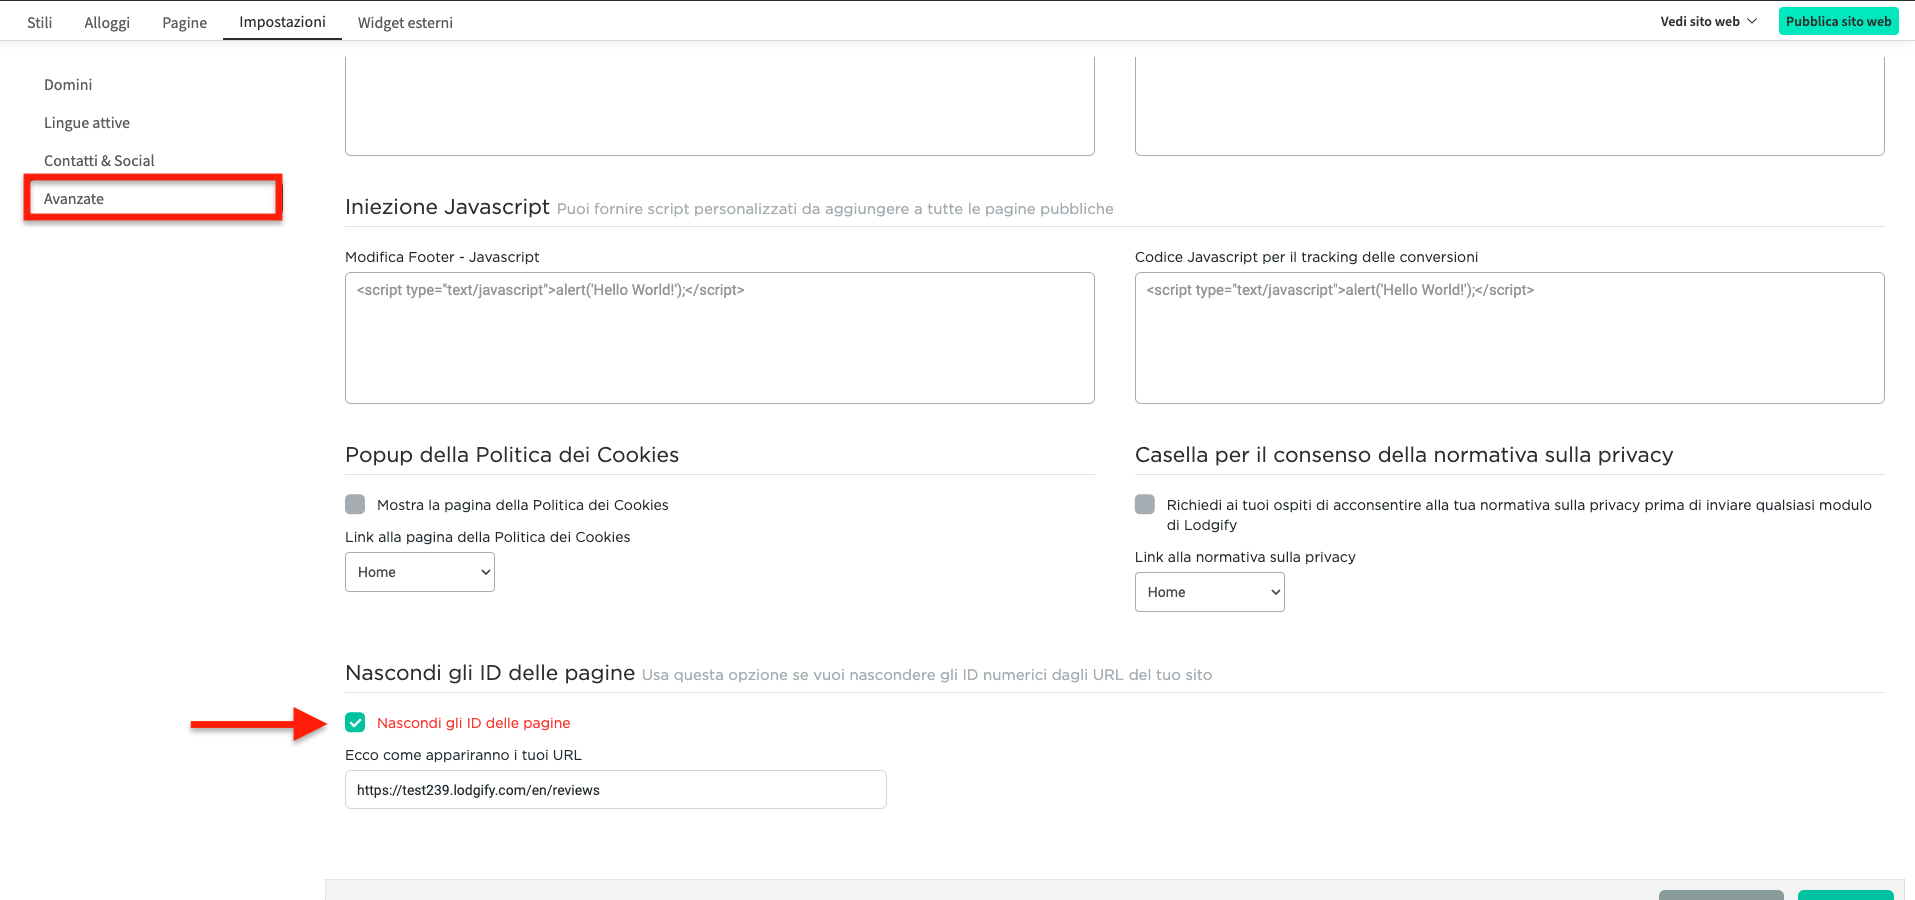The image size is (1915, 900).
Task: Tick the privacy policy consent checkbox
Action: click(1145, 504)
